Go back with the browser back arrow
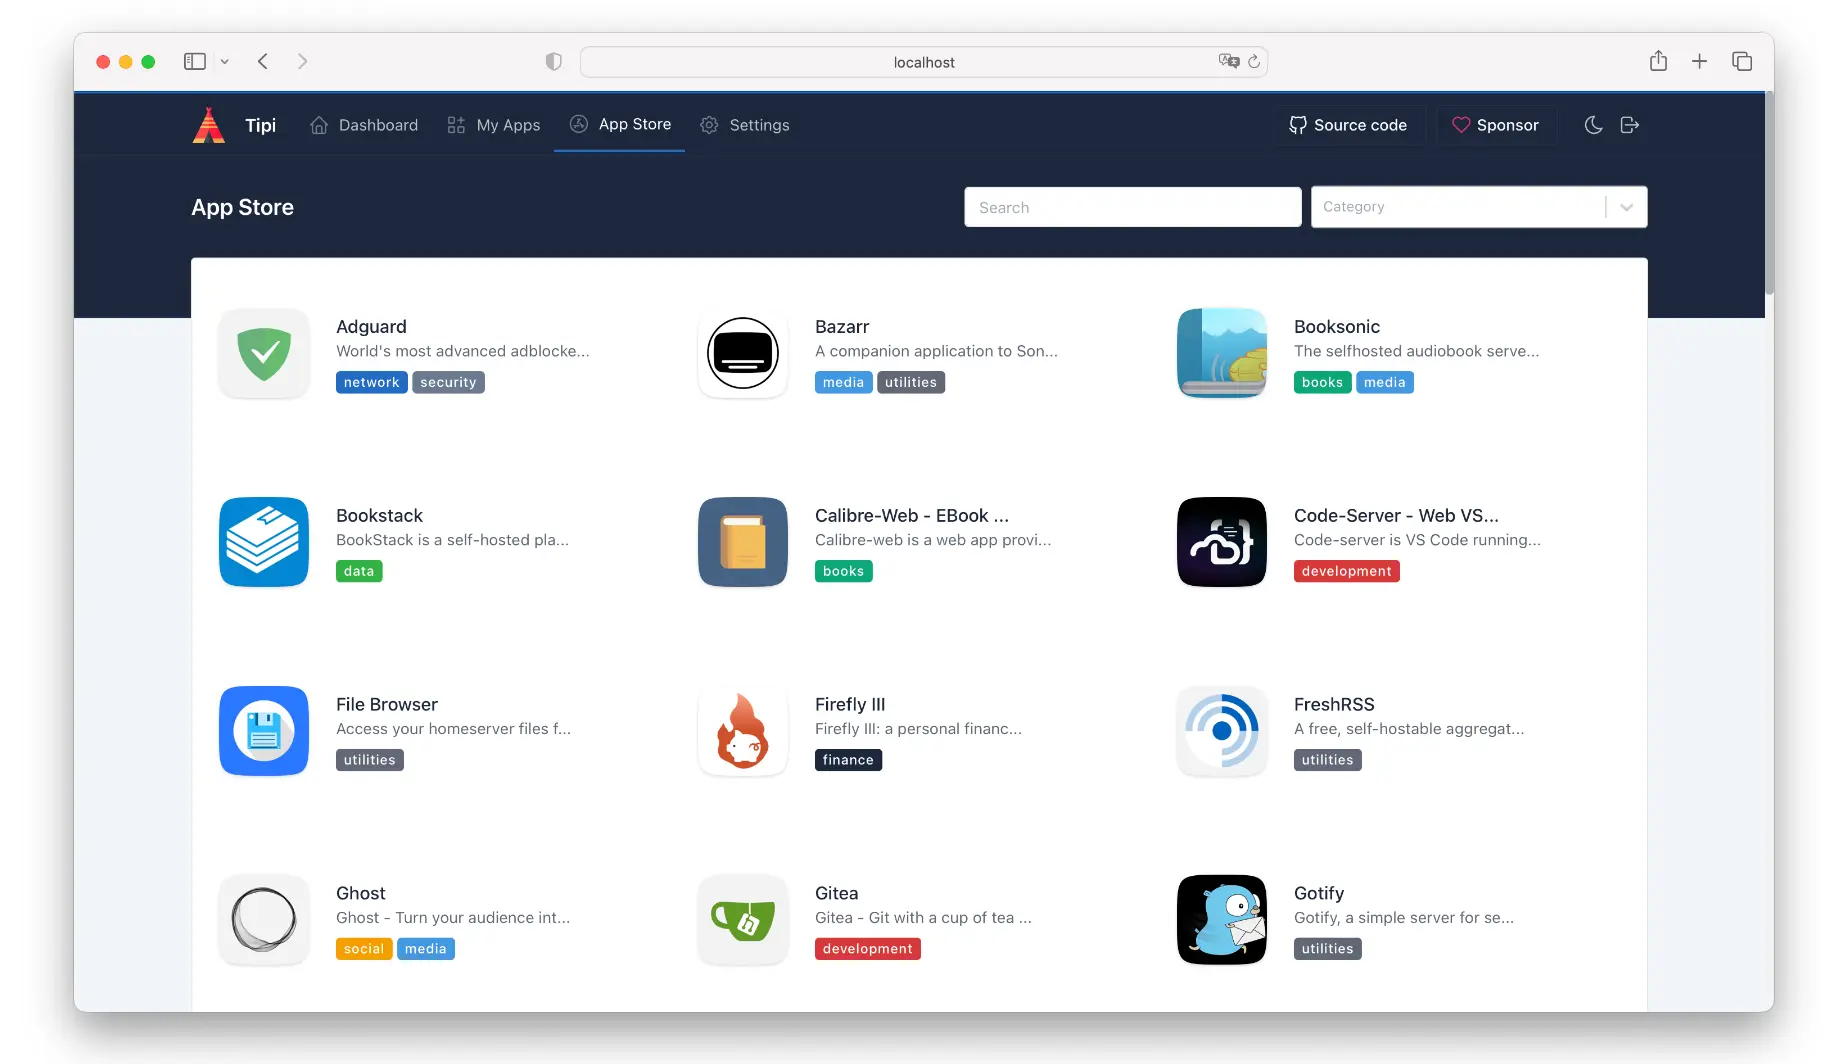 (263, 62)
